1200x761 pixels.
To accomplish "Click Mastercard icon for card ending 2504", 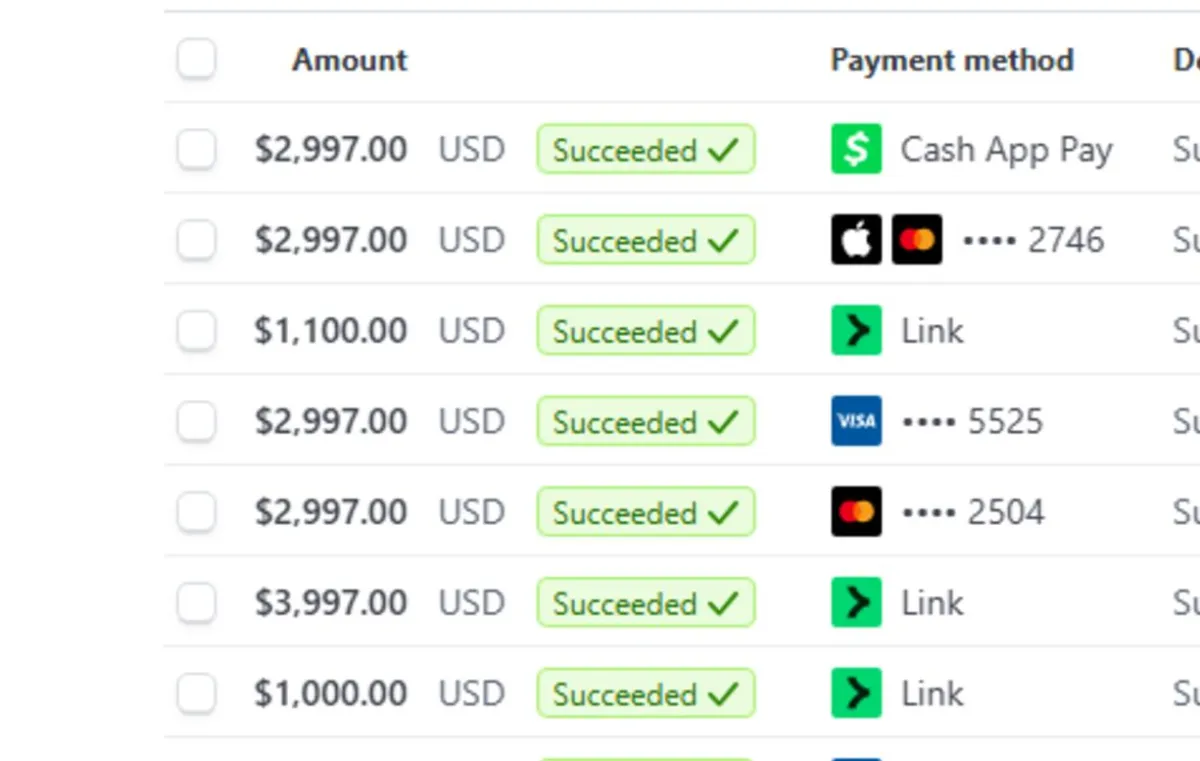I will coord(856,512).
